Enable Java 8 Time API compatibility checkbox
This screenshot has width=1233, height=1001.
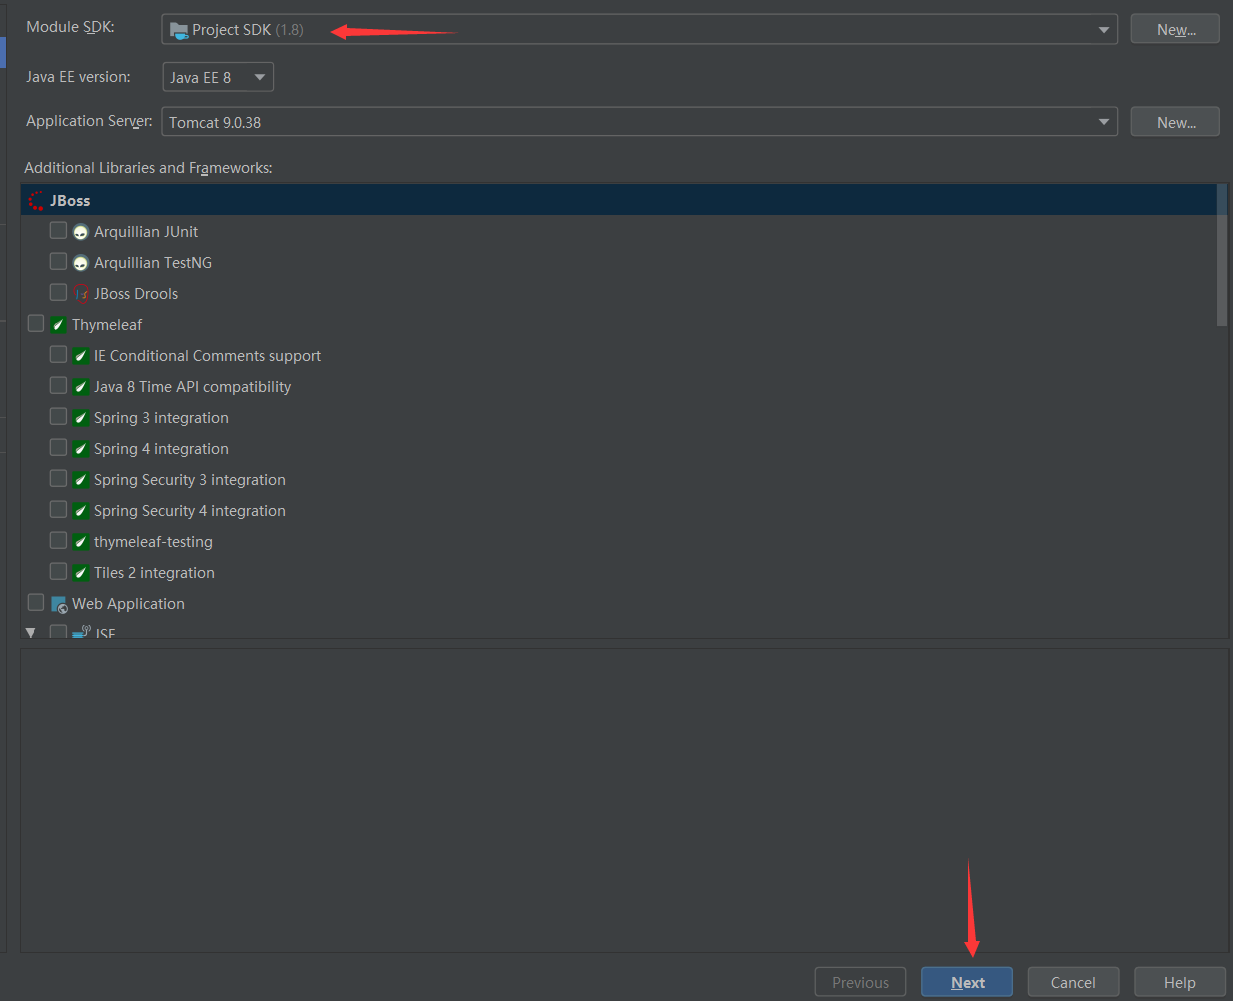(58, 386)
